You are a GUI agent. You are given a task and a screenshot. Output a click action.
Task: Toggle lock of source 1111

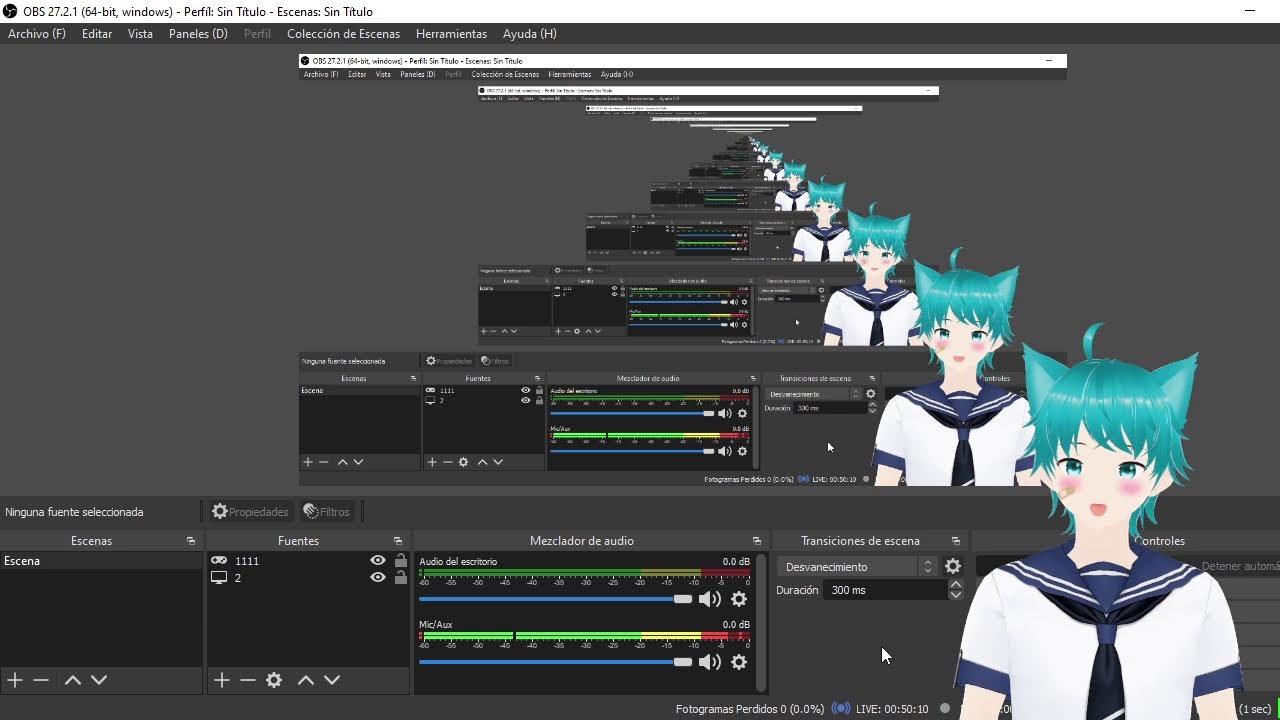point(401,561)
